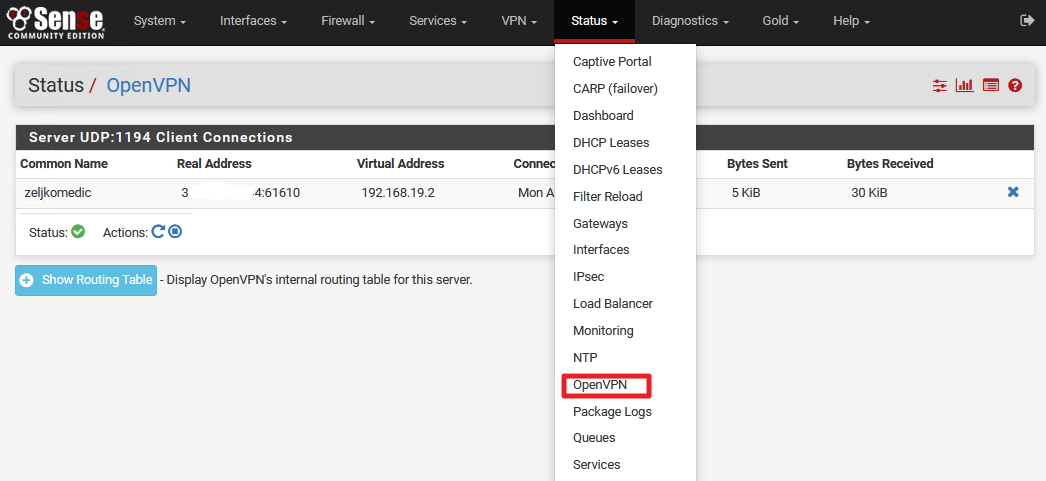
Task: Click the red help question mark icon
Action: 1015,85
